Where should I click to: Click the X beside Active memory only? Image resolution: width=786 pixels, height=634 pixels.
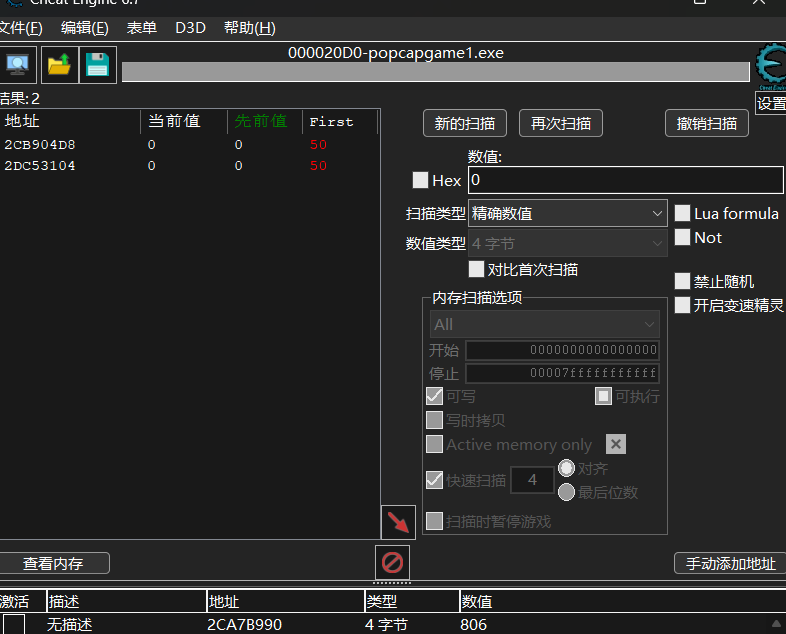point(616,444)
